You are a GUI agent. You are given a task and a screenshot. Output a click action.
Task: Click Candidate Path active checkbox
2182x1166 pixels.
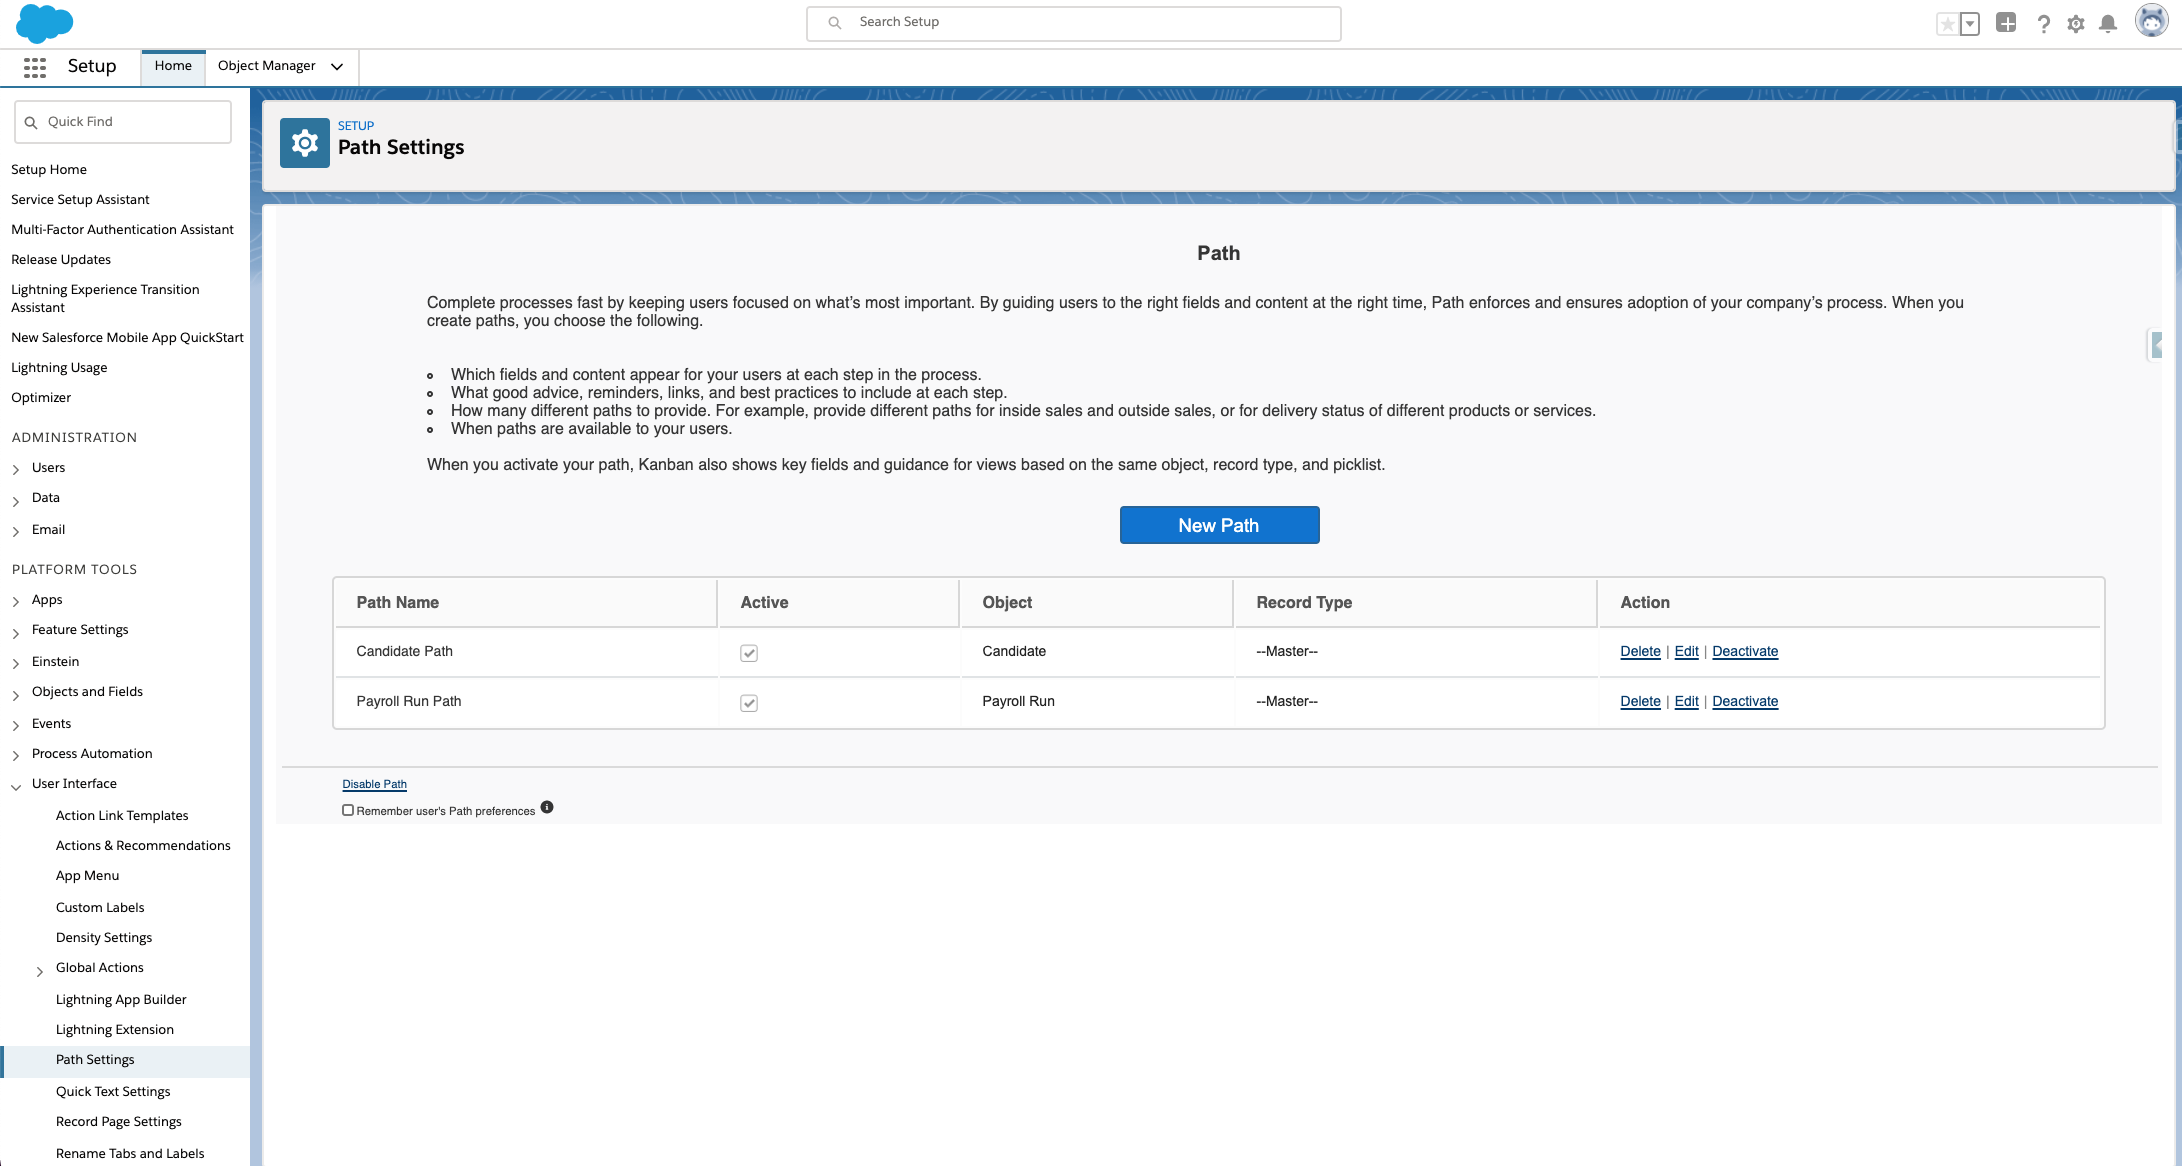pyautogui.click(x=749, y=653)
